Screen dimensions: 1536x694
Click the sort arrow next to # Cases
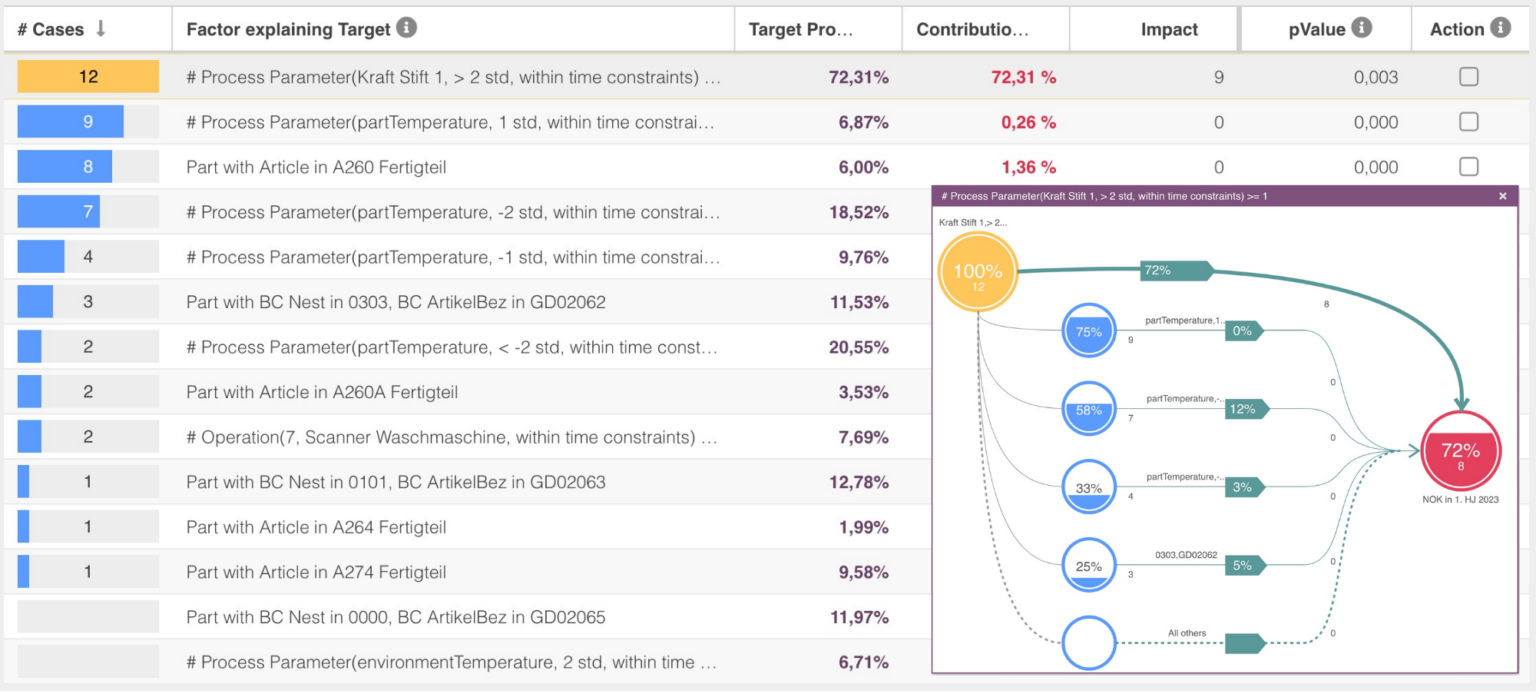pyautogui.click(x=101, y=29)
